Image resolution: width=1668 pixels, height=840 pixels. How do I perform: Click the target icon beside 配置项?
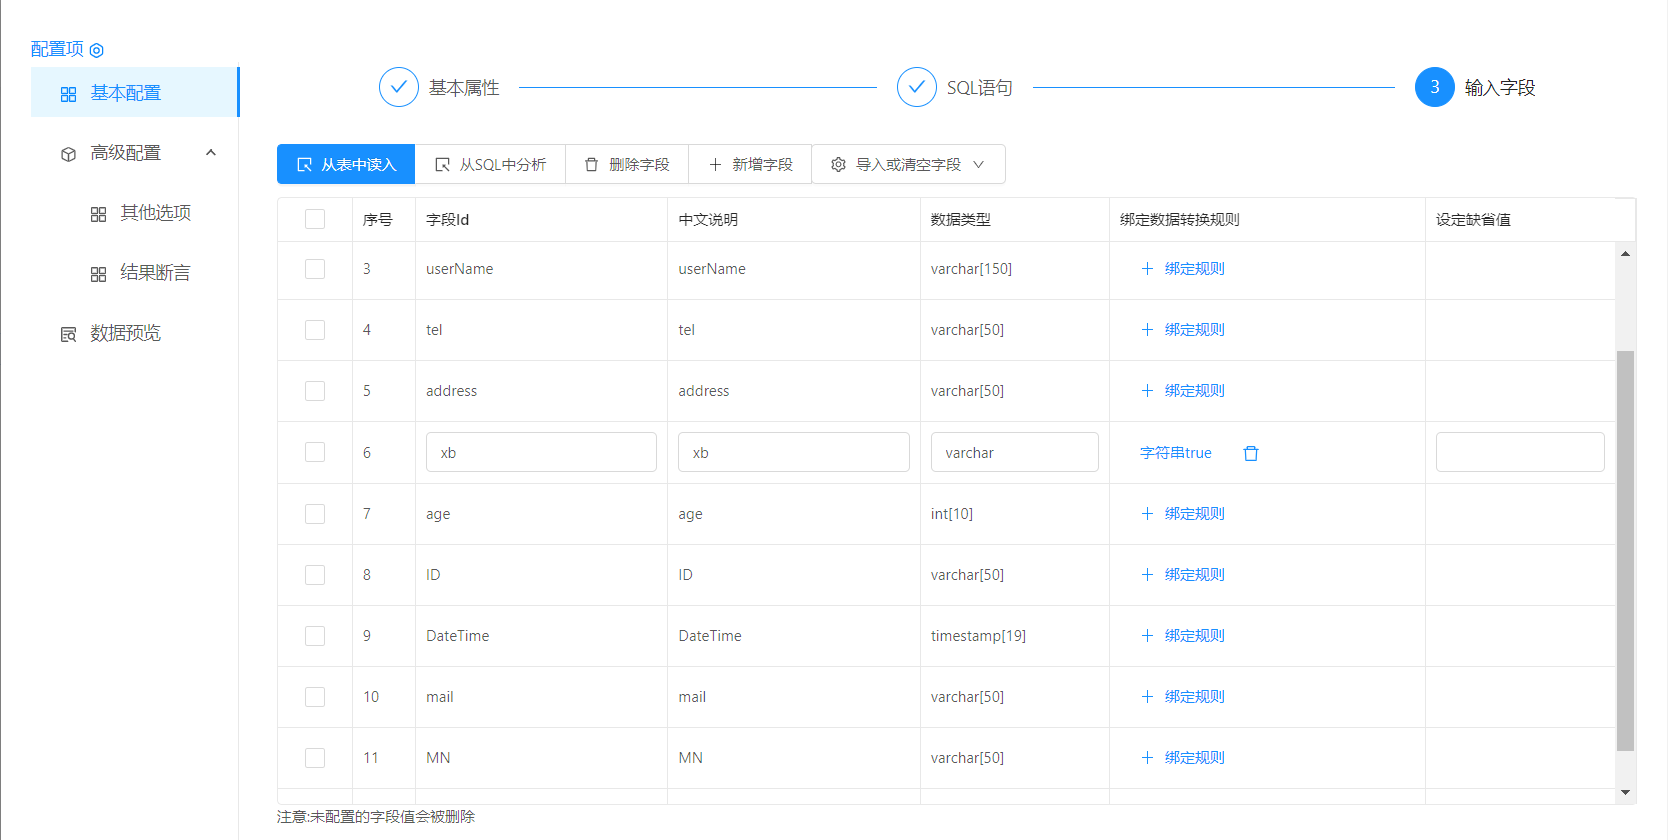(x=97, y=50)
